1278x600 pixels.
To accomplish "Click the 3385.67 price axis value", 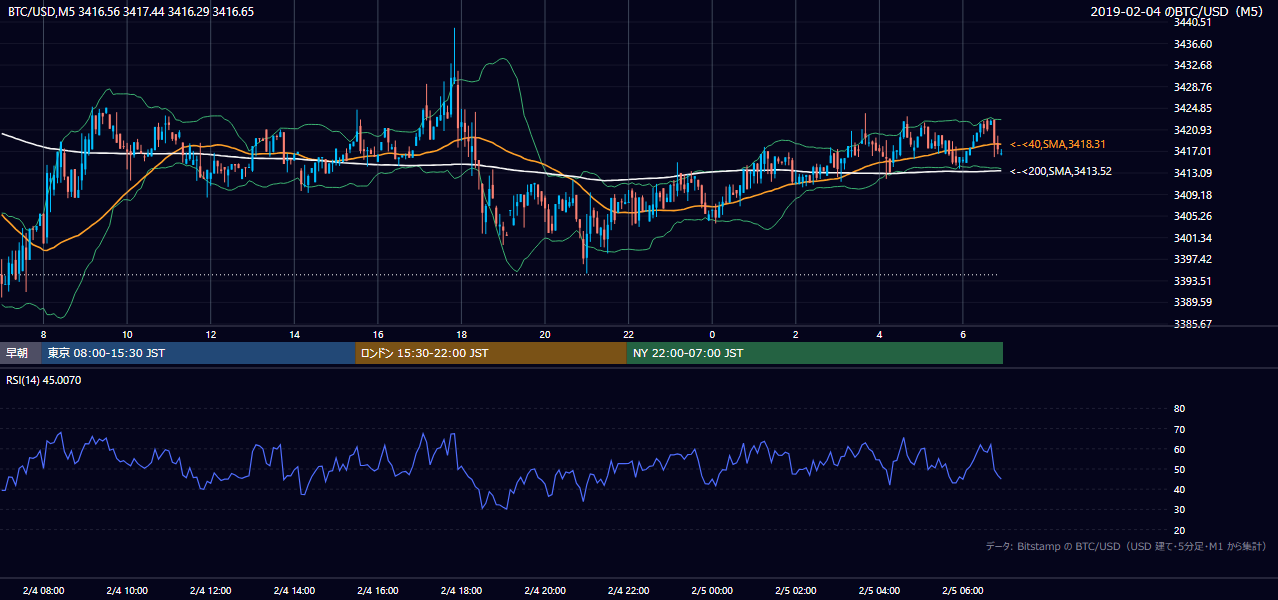I will click(x=1192, y=324).
